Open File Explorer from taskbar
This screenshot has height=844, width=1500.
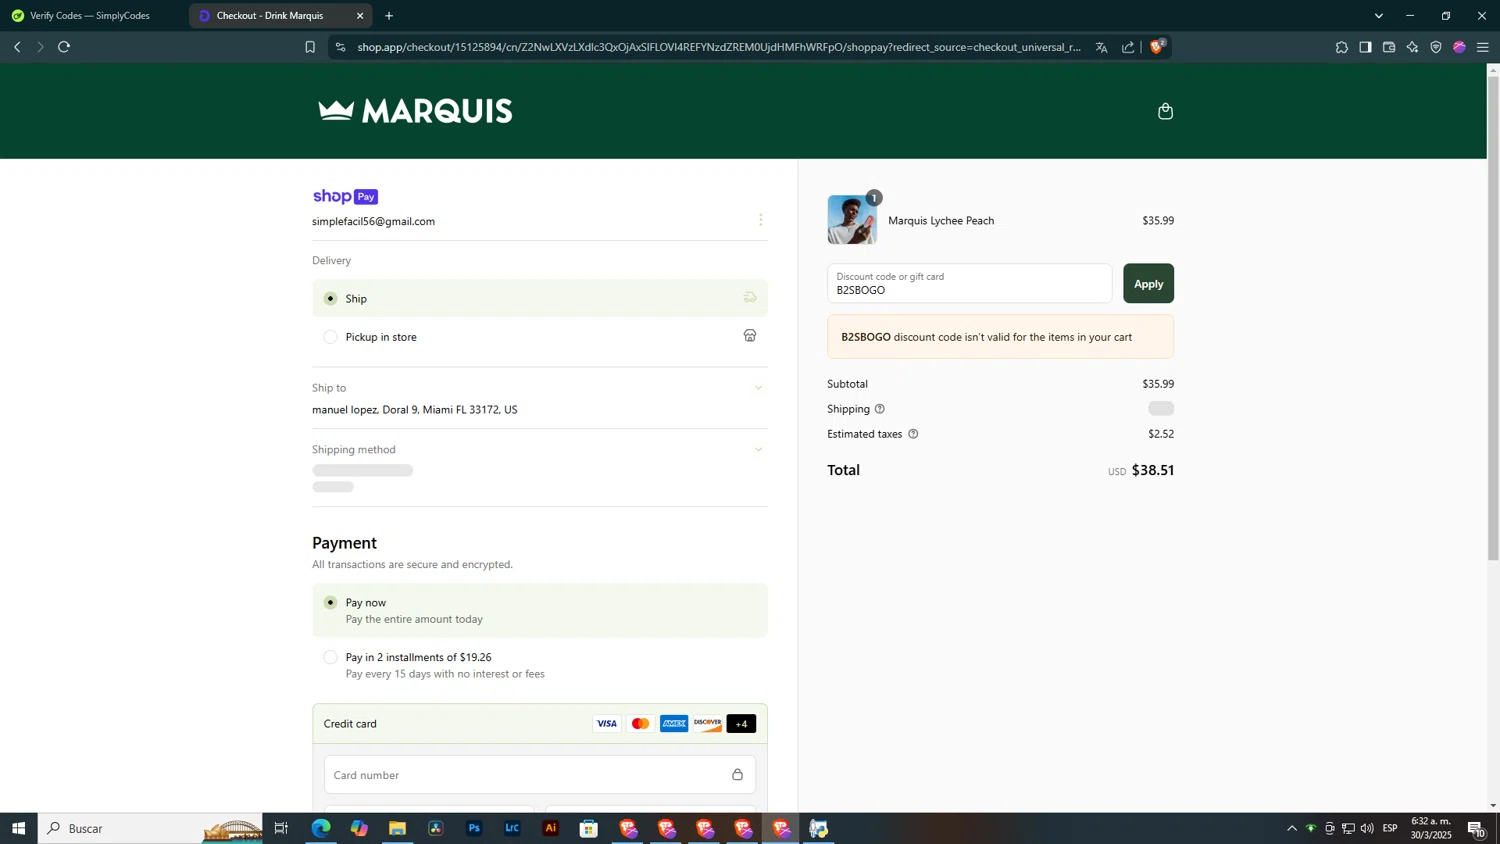(397, 828)
